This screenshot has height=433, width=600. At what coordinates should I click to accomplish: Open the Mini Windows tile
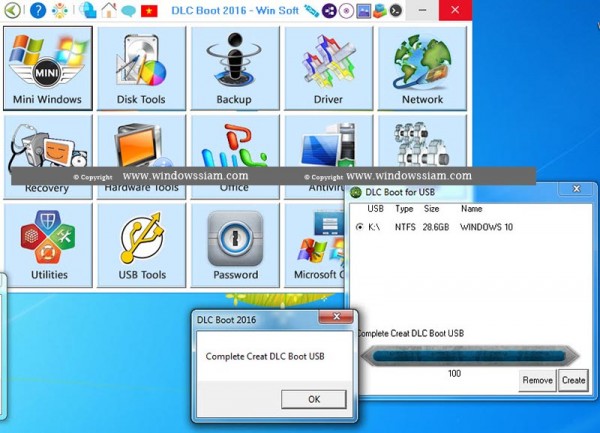(x=48, y=68)
